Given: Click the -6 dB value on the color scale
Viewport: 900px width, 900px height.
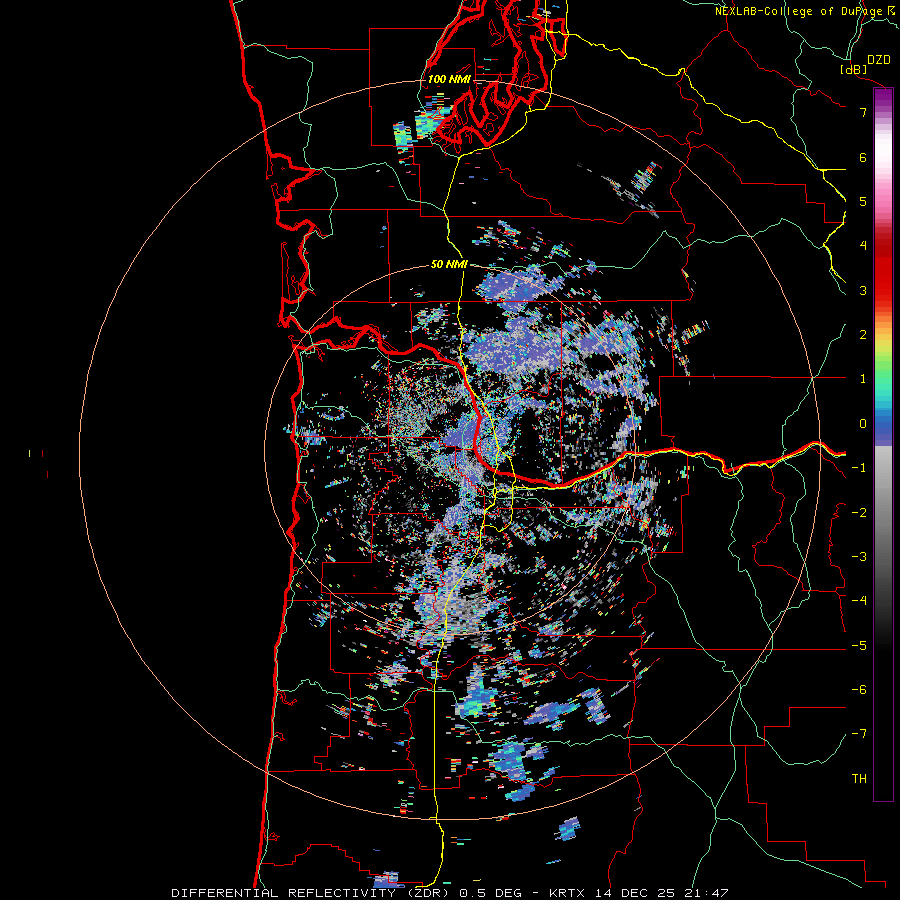Looking at the screenshot, I should click(859, 690).
